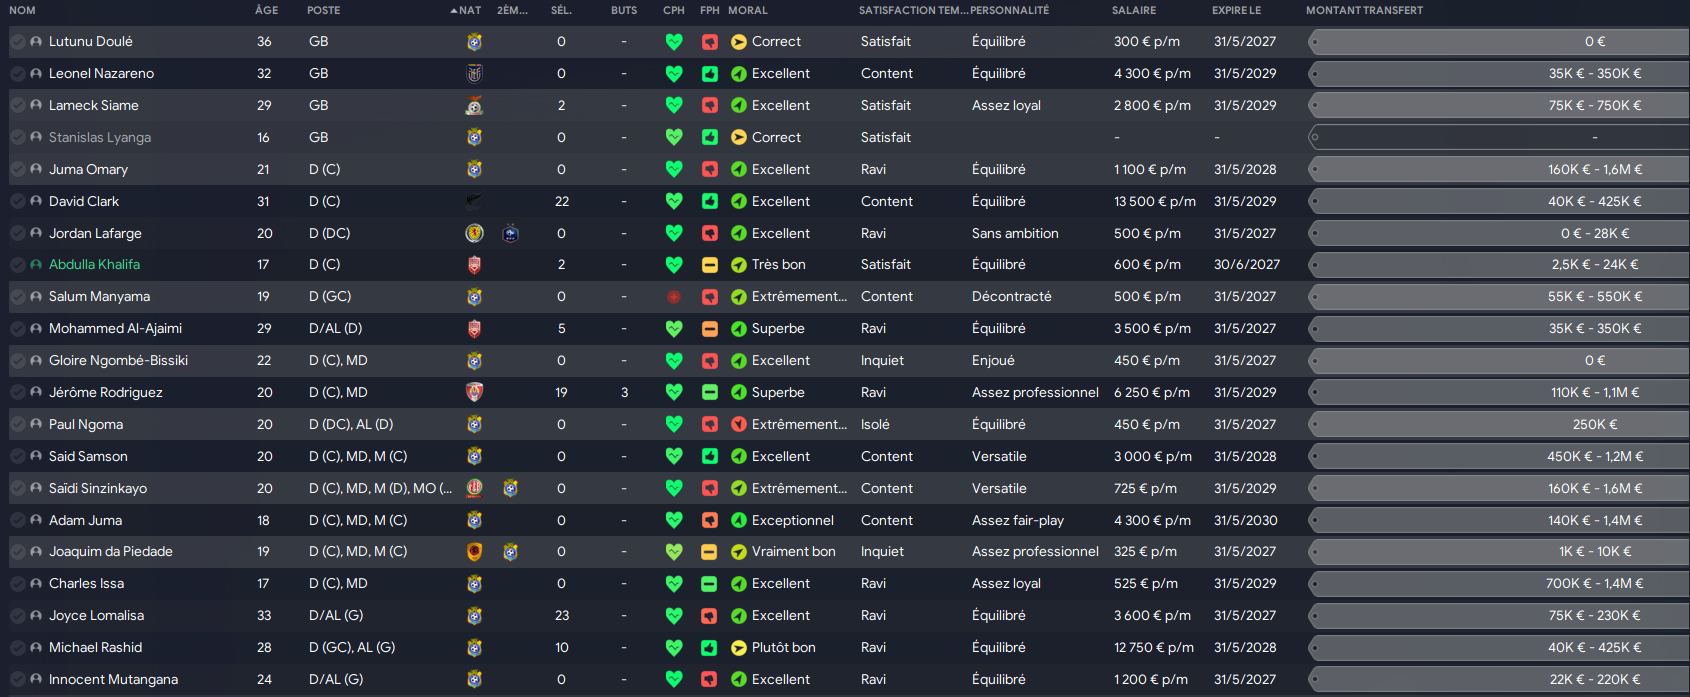The image size is (1690, 697).
Task: Click the EXPIRE LE column header
Action: (1237, 10)
